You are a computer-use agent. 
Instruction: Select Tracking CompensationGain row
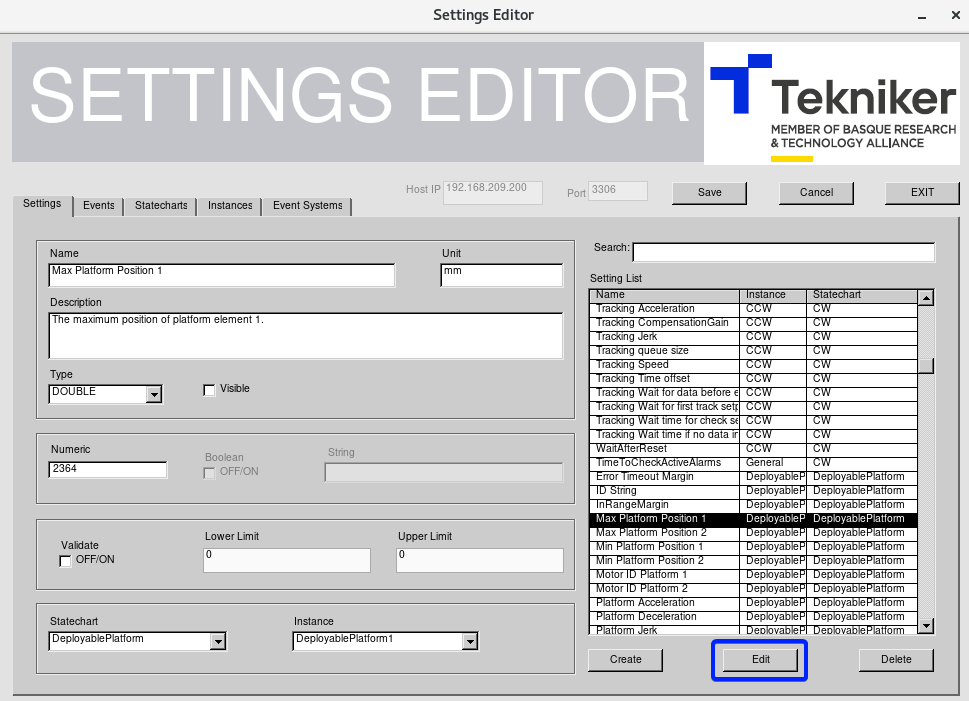(x=753, y=323)
